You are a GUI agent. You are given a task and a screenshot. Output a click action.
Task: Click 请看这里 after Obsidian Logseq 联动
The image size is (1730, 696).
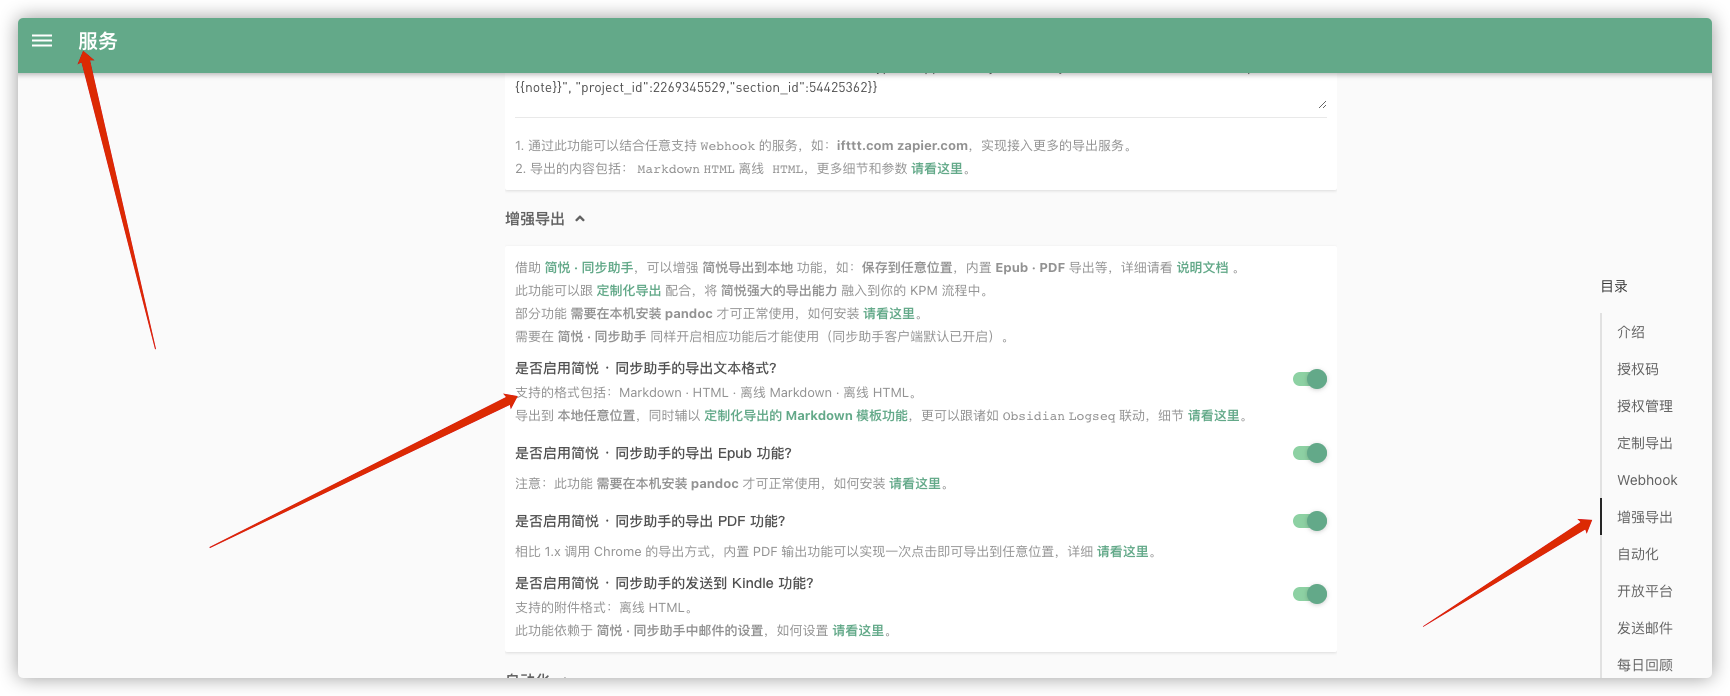(1214, 415)
